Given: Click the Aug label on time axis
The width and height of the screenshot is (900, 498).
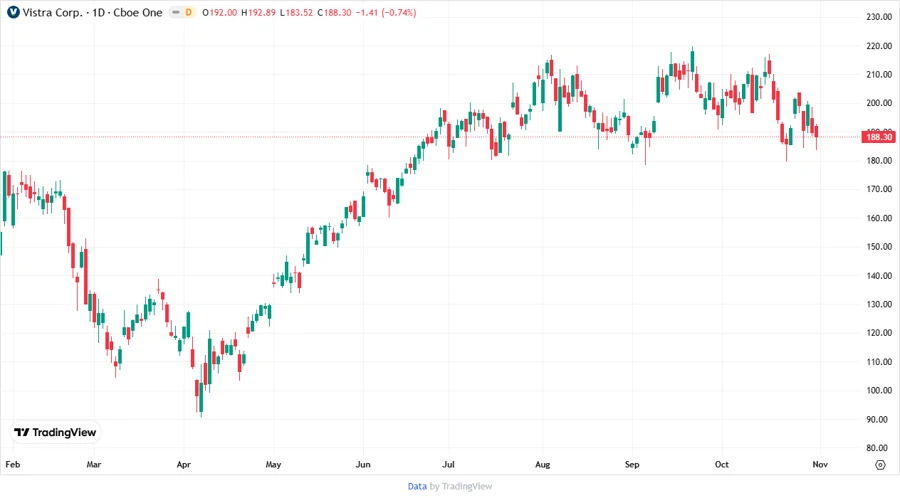Looking at the screenshot, I should tap(542, 465).
